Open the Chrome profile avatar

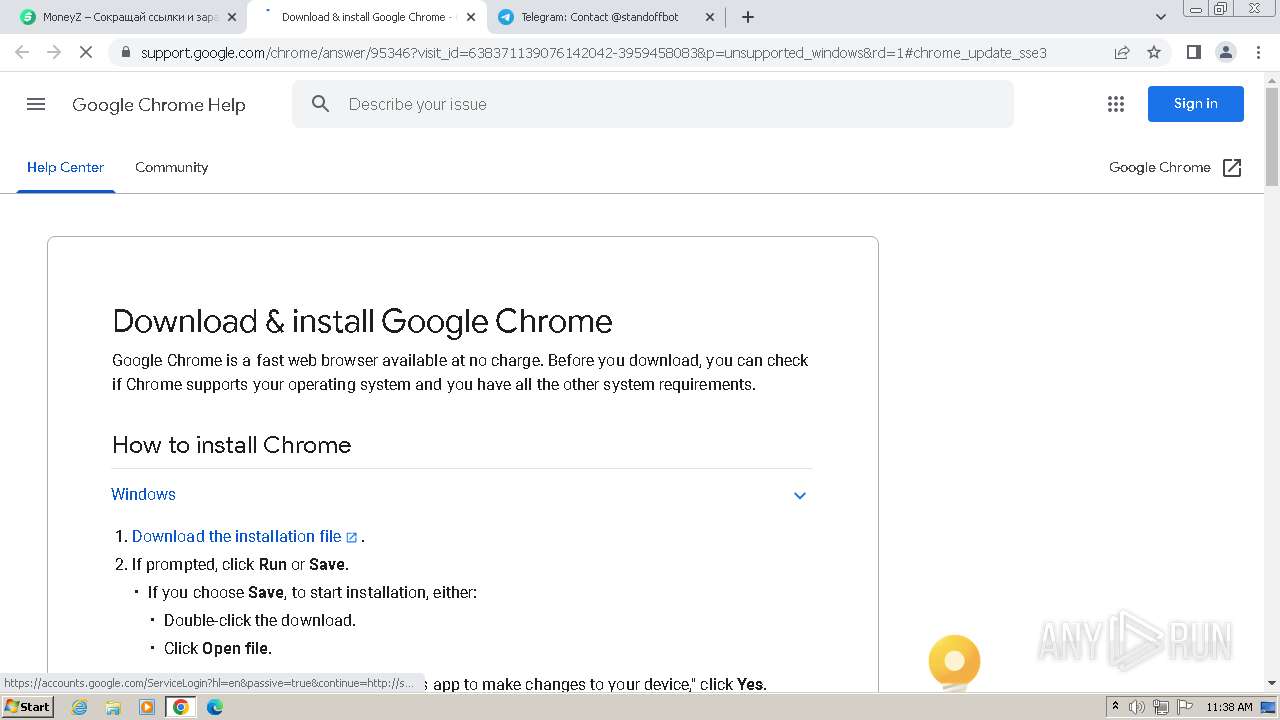(1226, 52)
